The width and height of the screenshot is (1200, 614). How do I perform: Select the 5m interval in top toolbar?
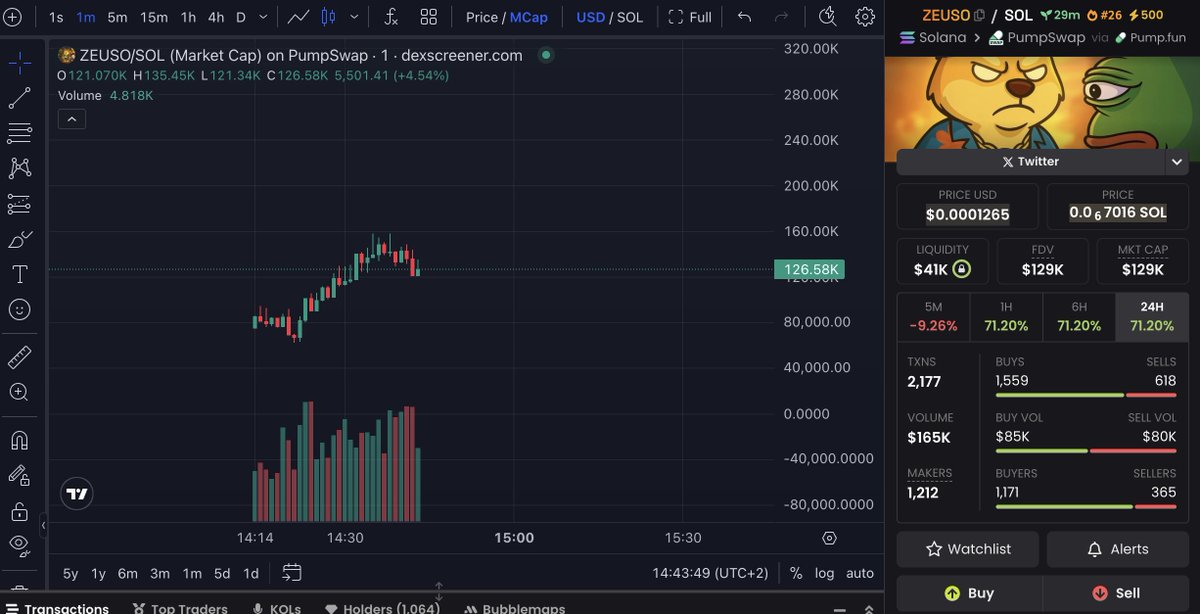[117, 17]
